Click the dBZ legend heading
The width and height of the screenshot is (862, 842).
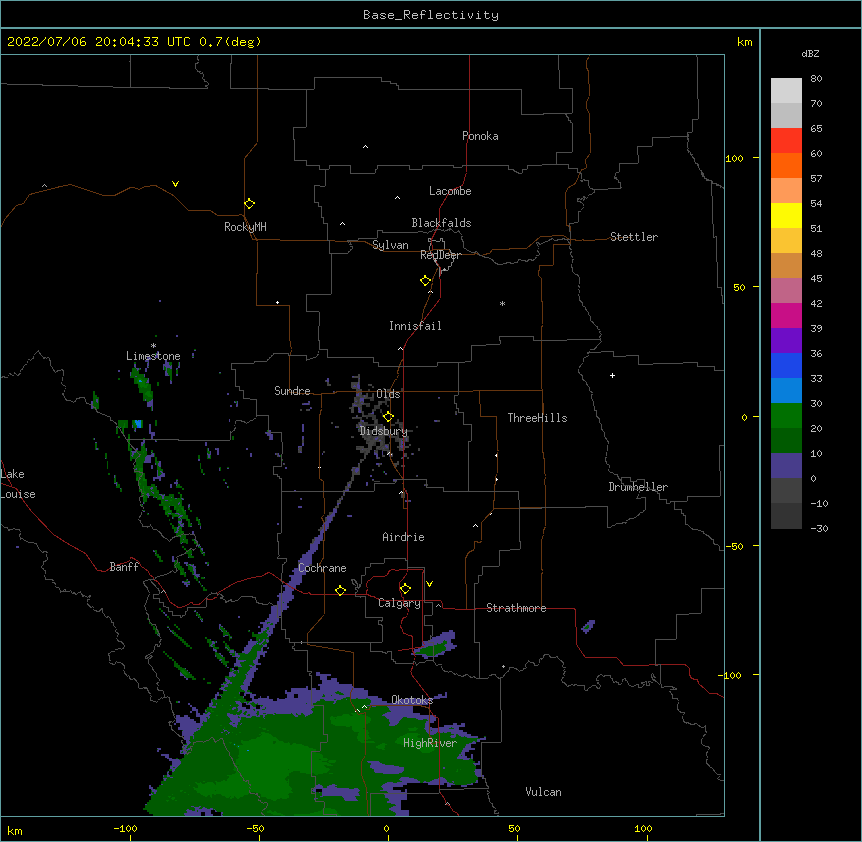(810, 54)
